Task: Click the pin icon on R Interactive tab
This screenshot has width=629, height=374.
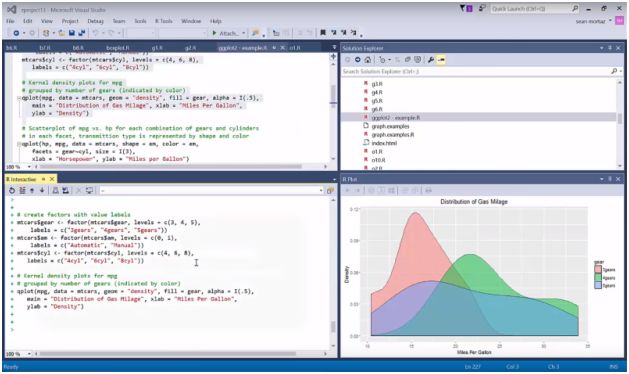Action: tap(43, 179)
